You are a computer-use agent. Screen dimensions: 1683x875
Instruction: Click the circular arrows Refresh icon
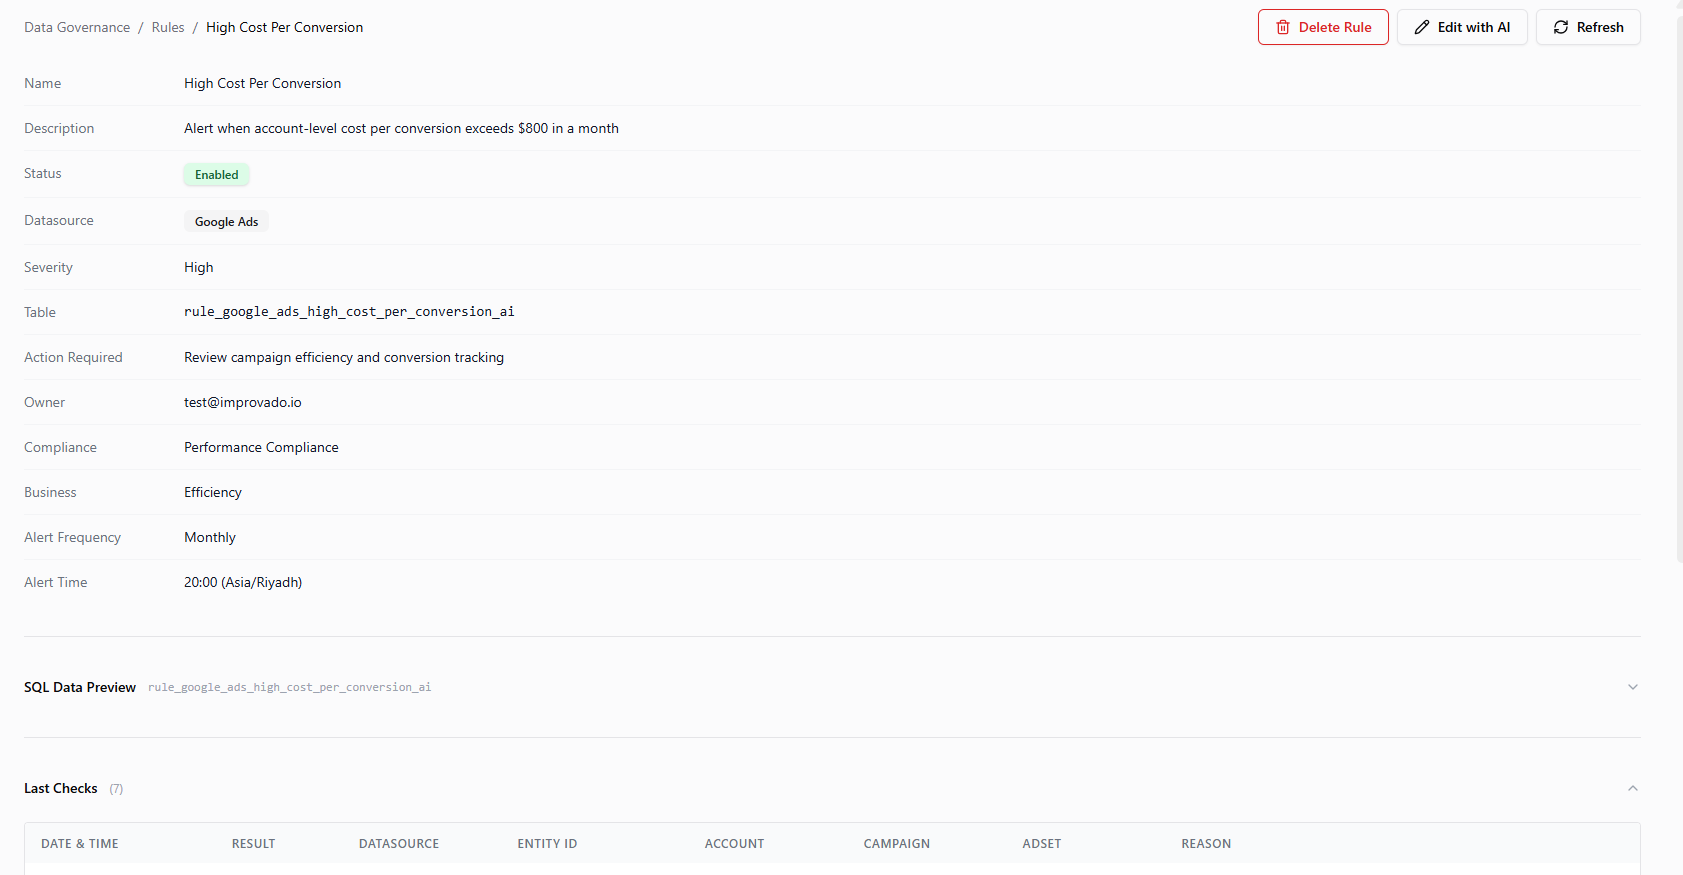point(1560,28)
